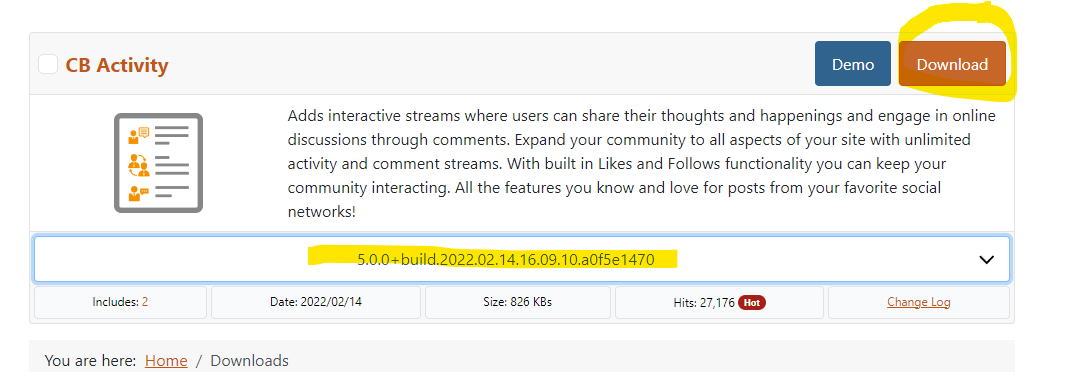Tick the checkbox beside CB Activity
The image size is (1083, 372).
coord(48,64)
